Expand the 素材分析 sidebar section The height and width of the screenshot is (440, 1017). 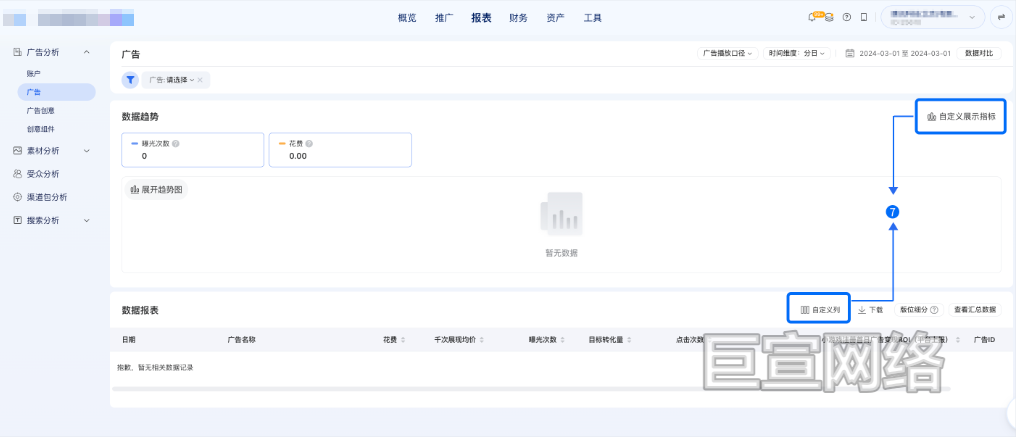click(x=87, y=151)
